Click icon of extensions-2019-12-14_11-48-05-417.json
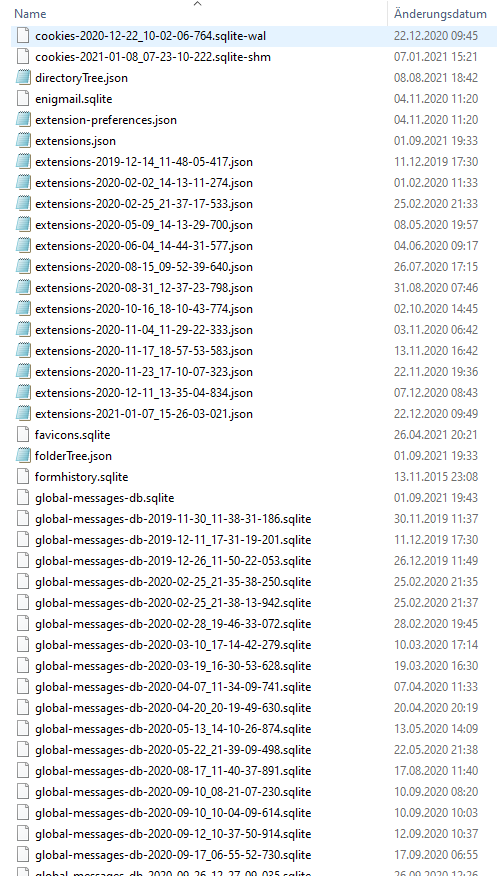Viewport: 497px width, 877px height. point(22,162)
